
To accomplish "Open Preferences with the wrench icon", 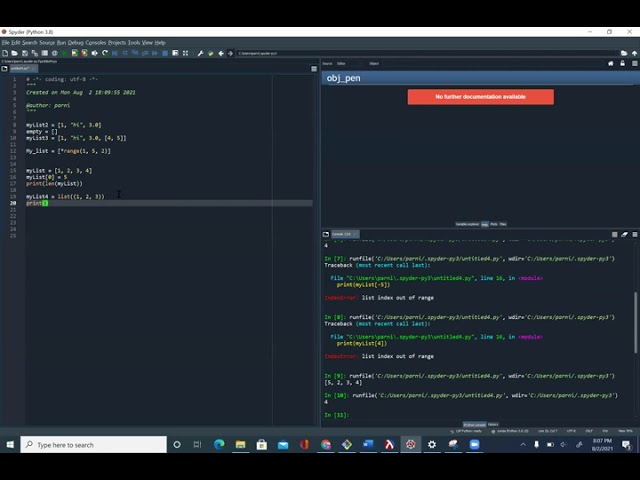I will (200, 53).
